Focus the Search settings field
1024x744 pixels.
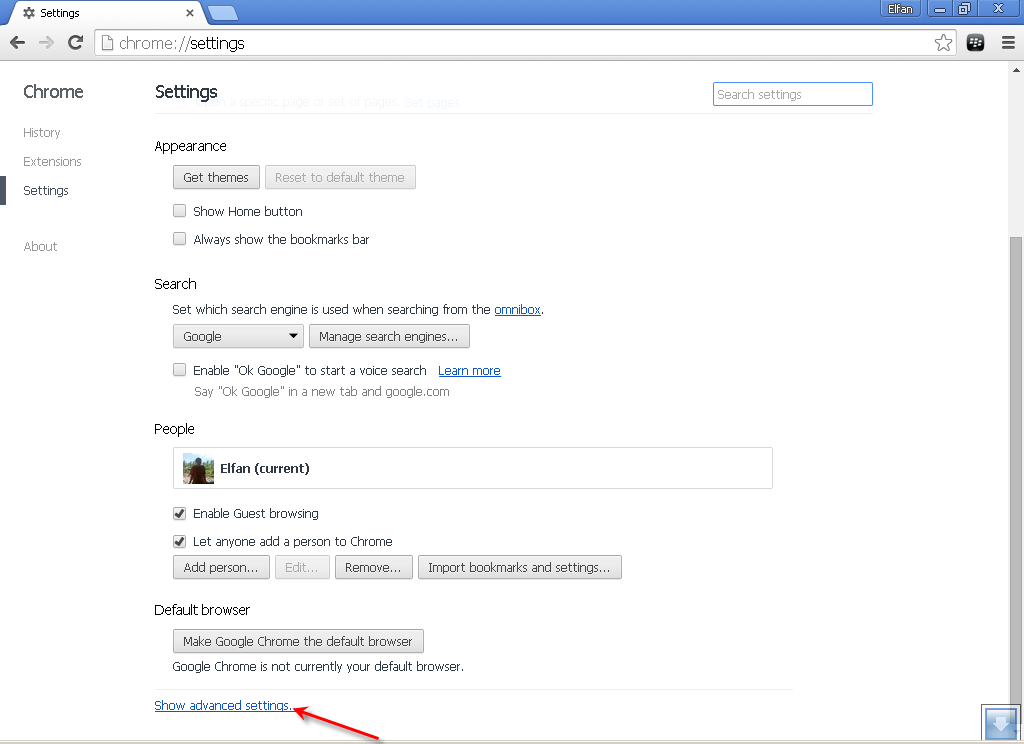pos(792,94)
